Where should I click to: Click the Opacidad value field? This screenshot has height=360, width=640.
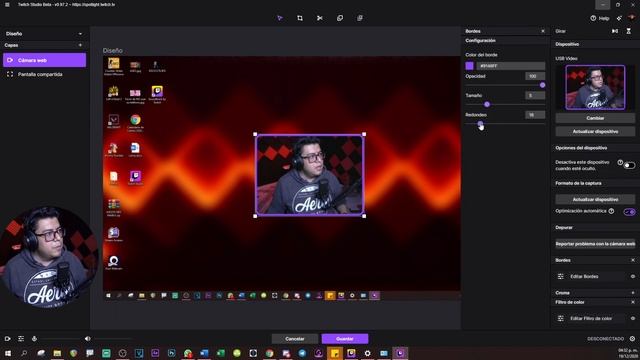click(535, 76)
